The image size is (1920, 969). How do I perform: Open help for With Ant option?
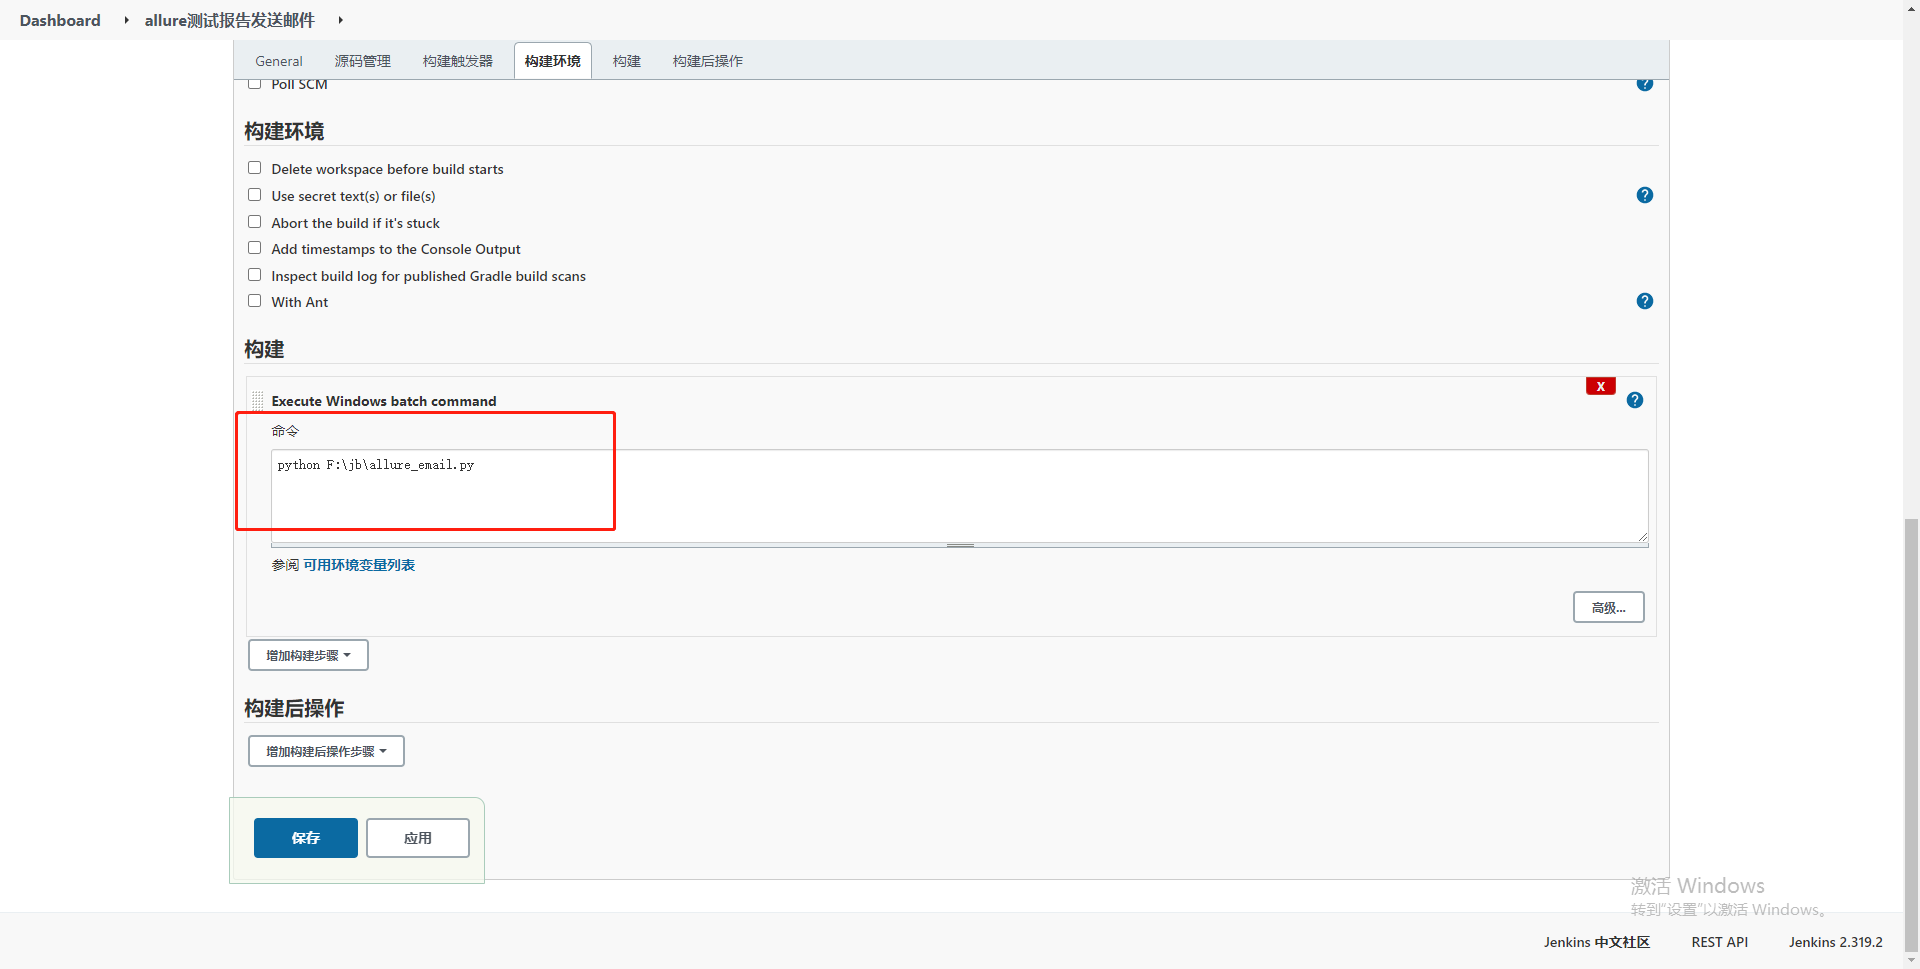pyautogui.click(x=1644, y=301)
